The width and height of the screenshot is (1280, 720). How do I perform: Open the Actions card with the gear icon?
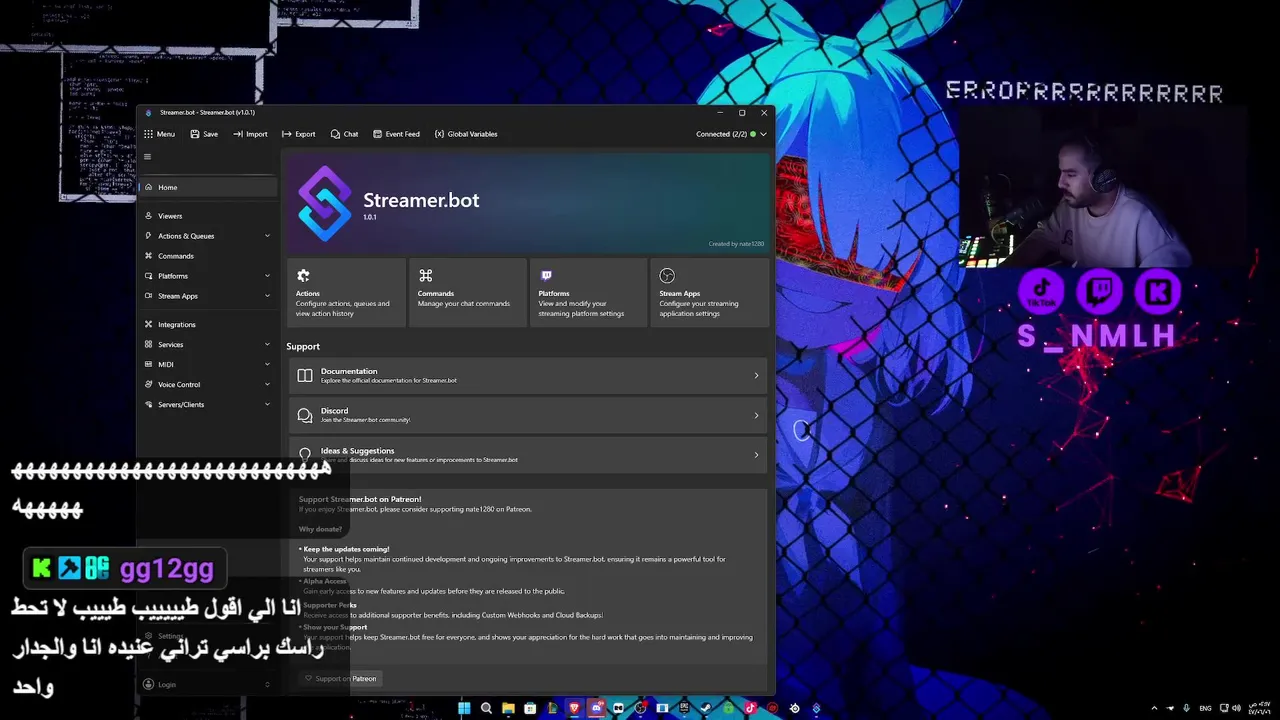[346, 293]
